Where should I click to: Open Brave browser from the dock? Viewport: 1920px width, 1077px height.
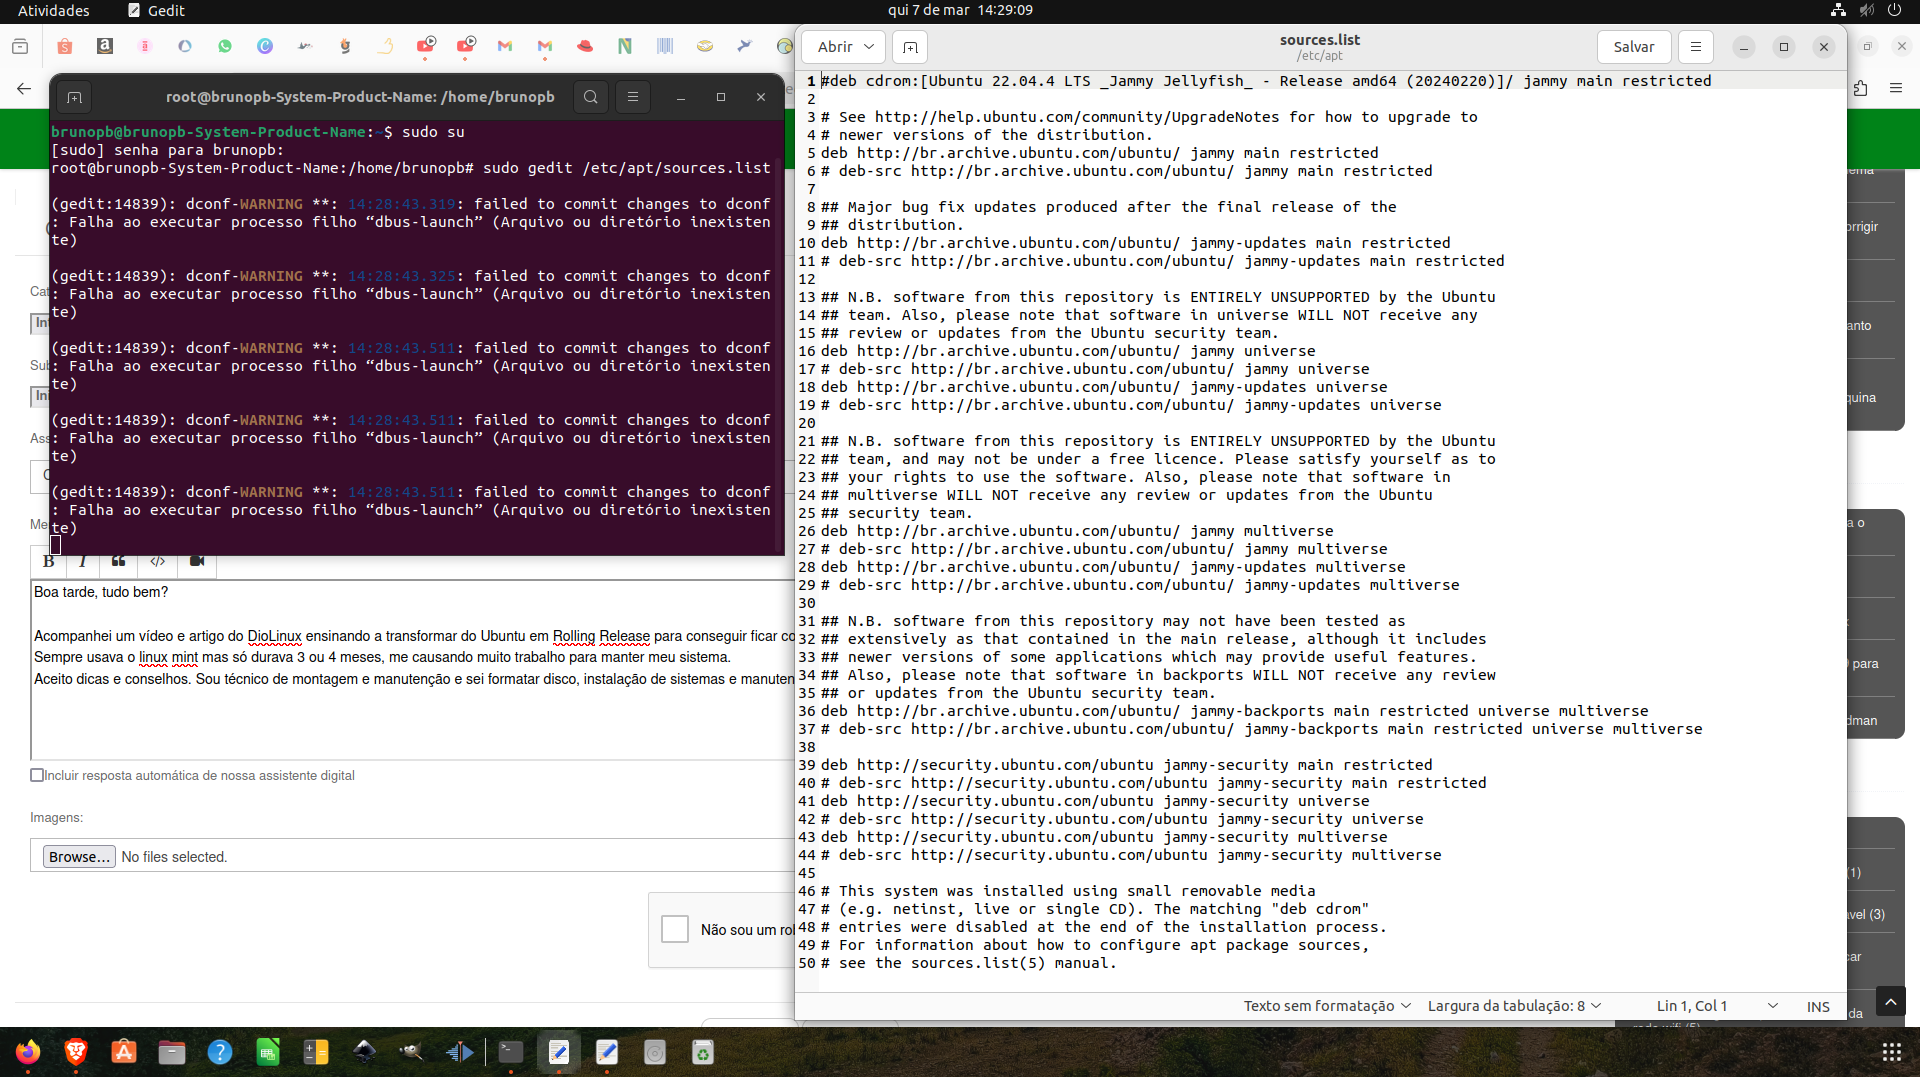pos(76,1052)
